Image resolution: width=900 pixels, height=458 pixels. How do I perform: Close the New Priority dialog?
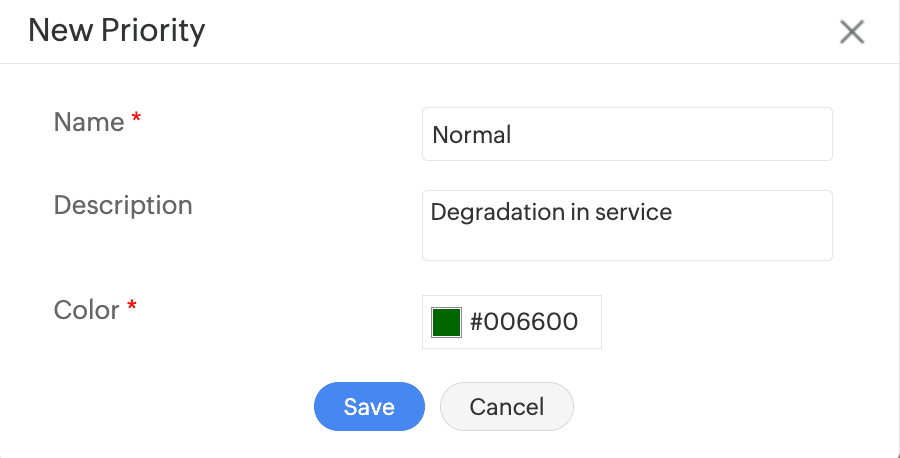pos(851,32)
